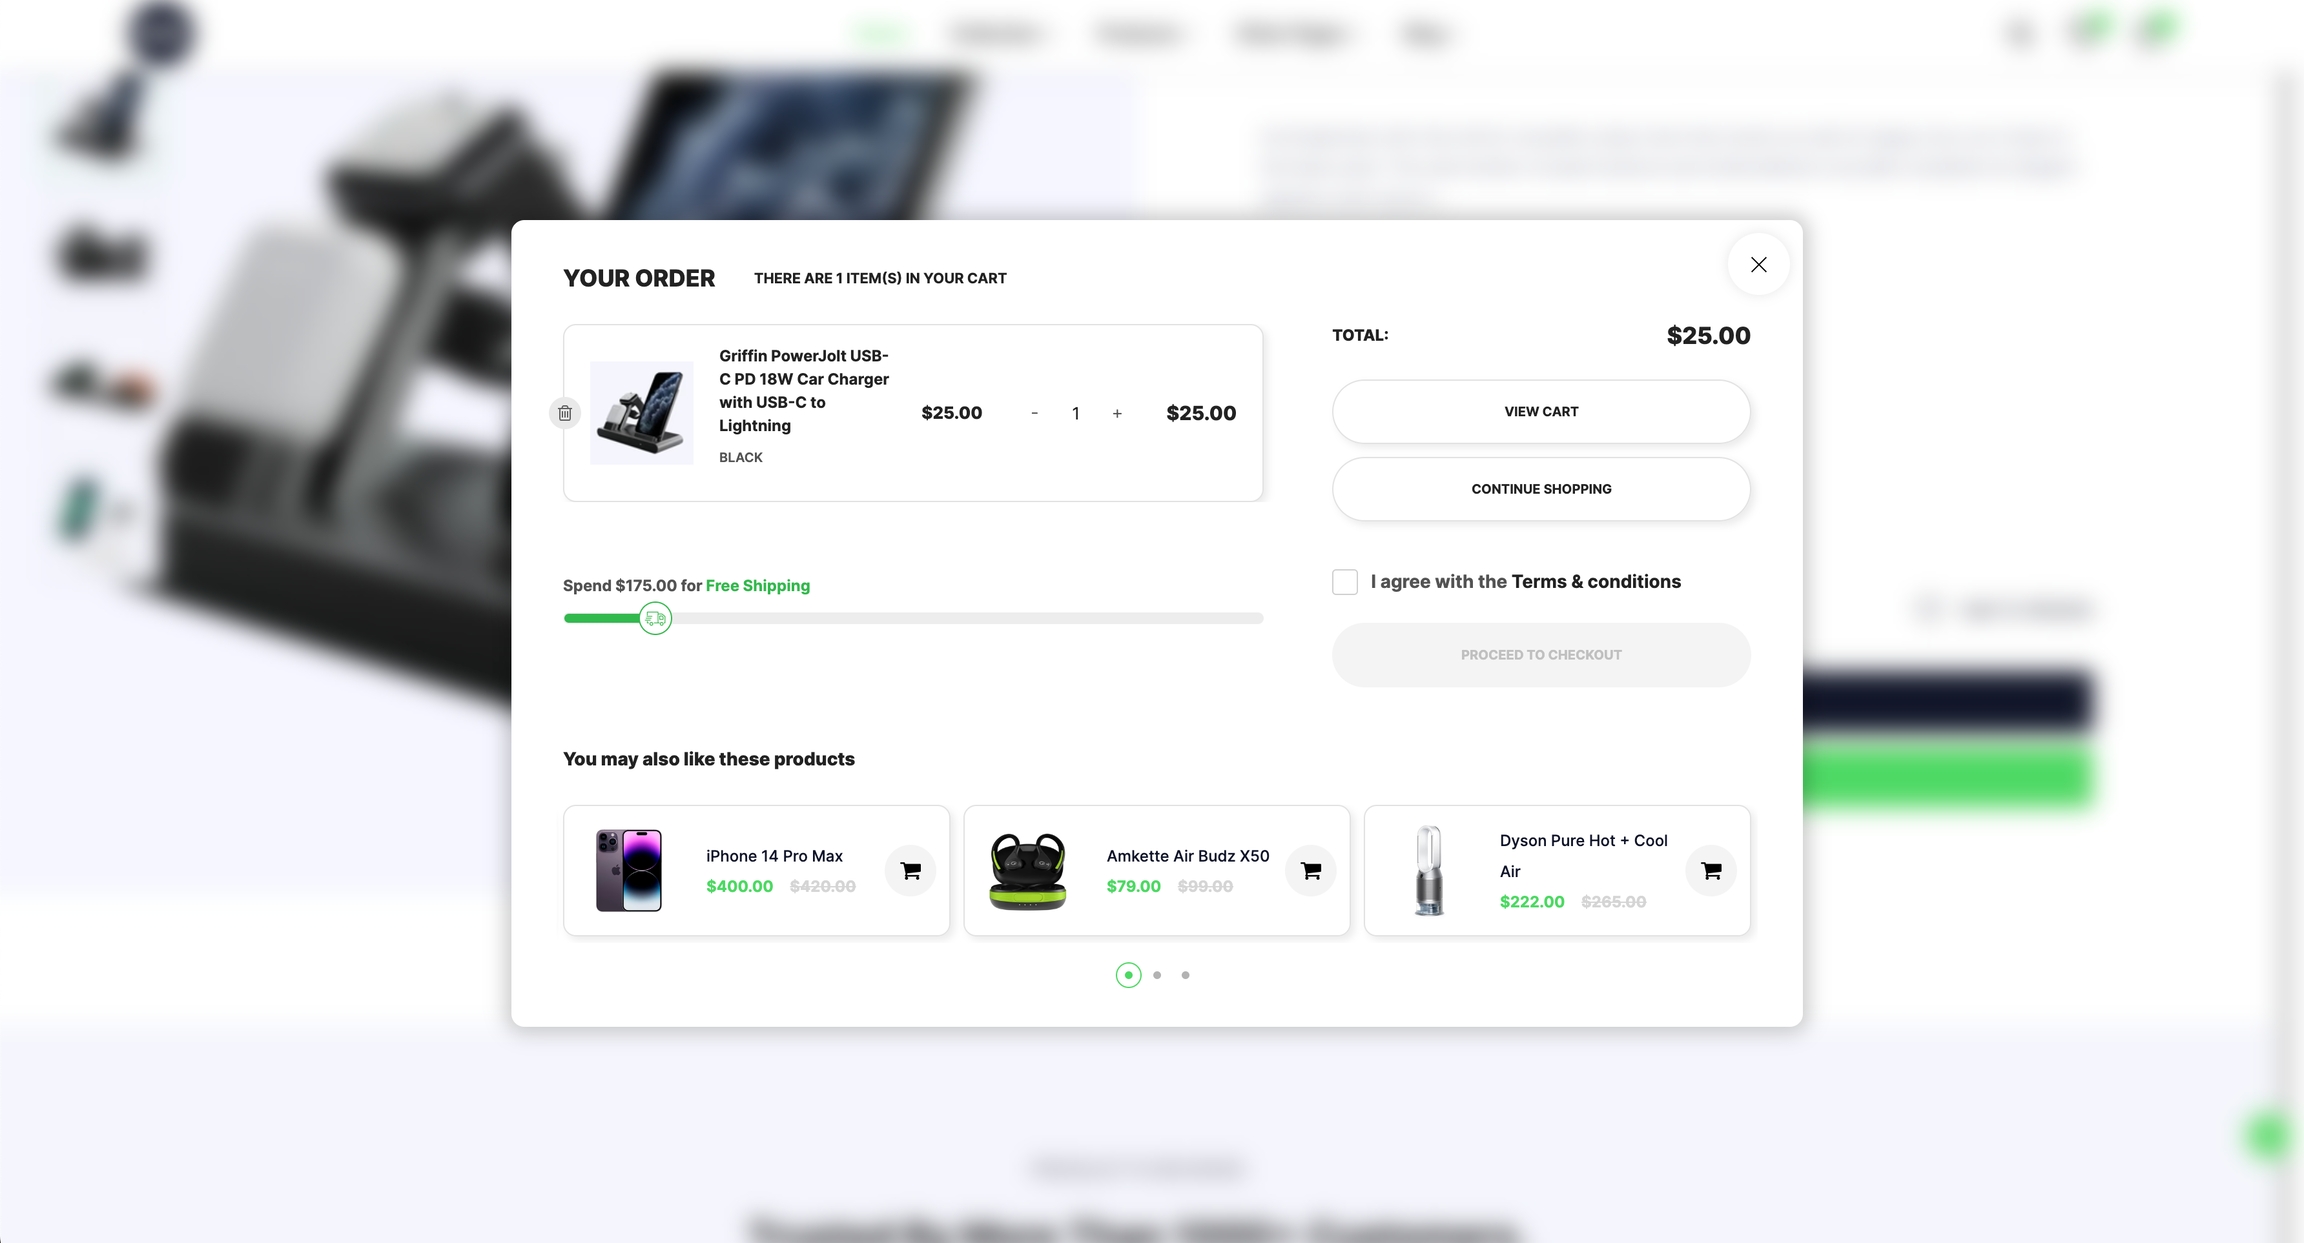Click the free shipping truck icon
Image resolution: width=2304 pixels, height=1243 pixels.
click(x=655, y=619)
